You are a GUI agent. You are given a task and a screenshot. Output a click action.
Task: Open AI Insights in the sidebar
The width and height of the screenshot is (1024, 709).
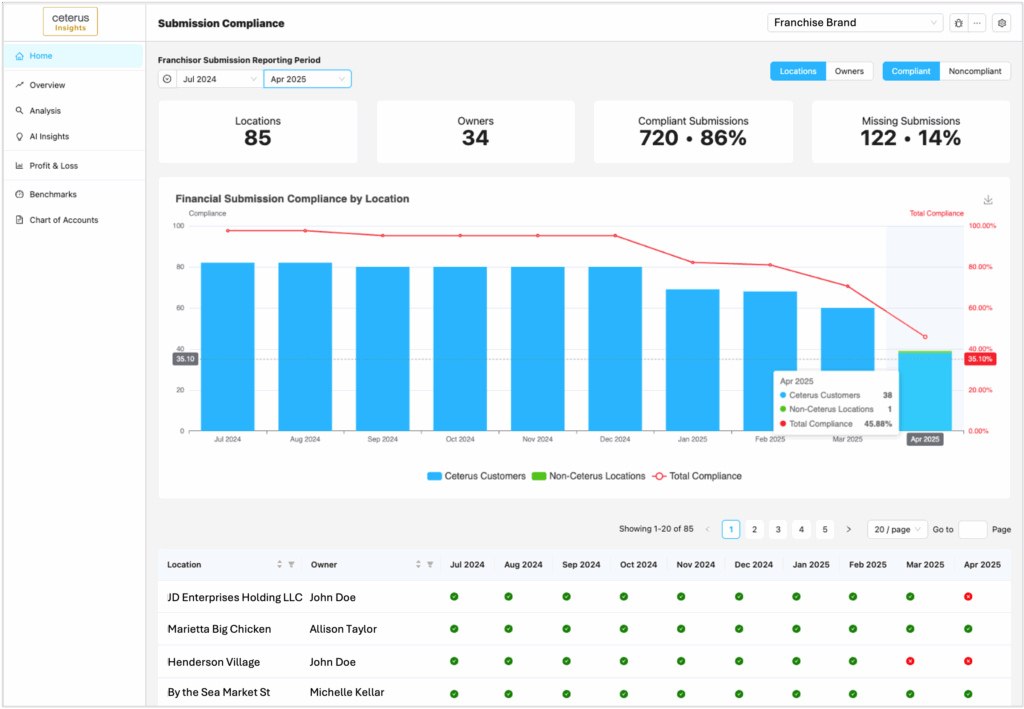(49, 136)
